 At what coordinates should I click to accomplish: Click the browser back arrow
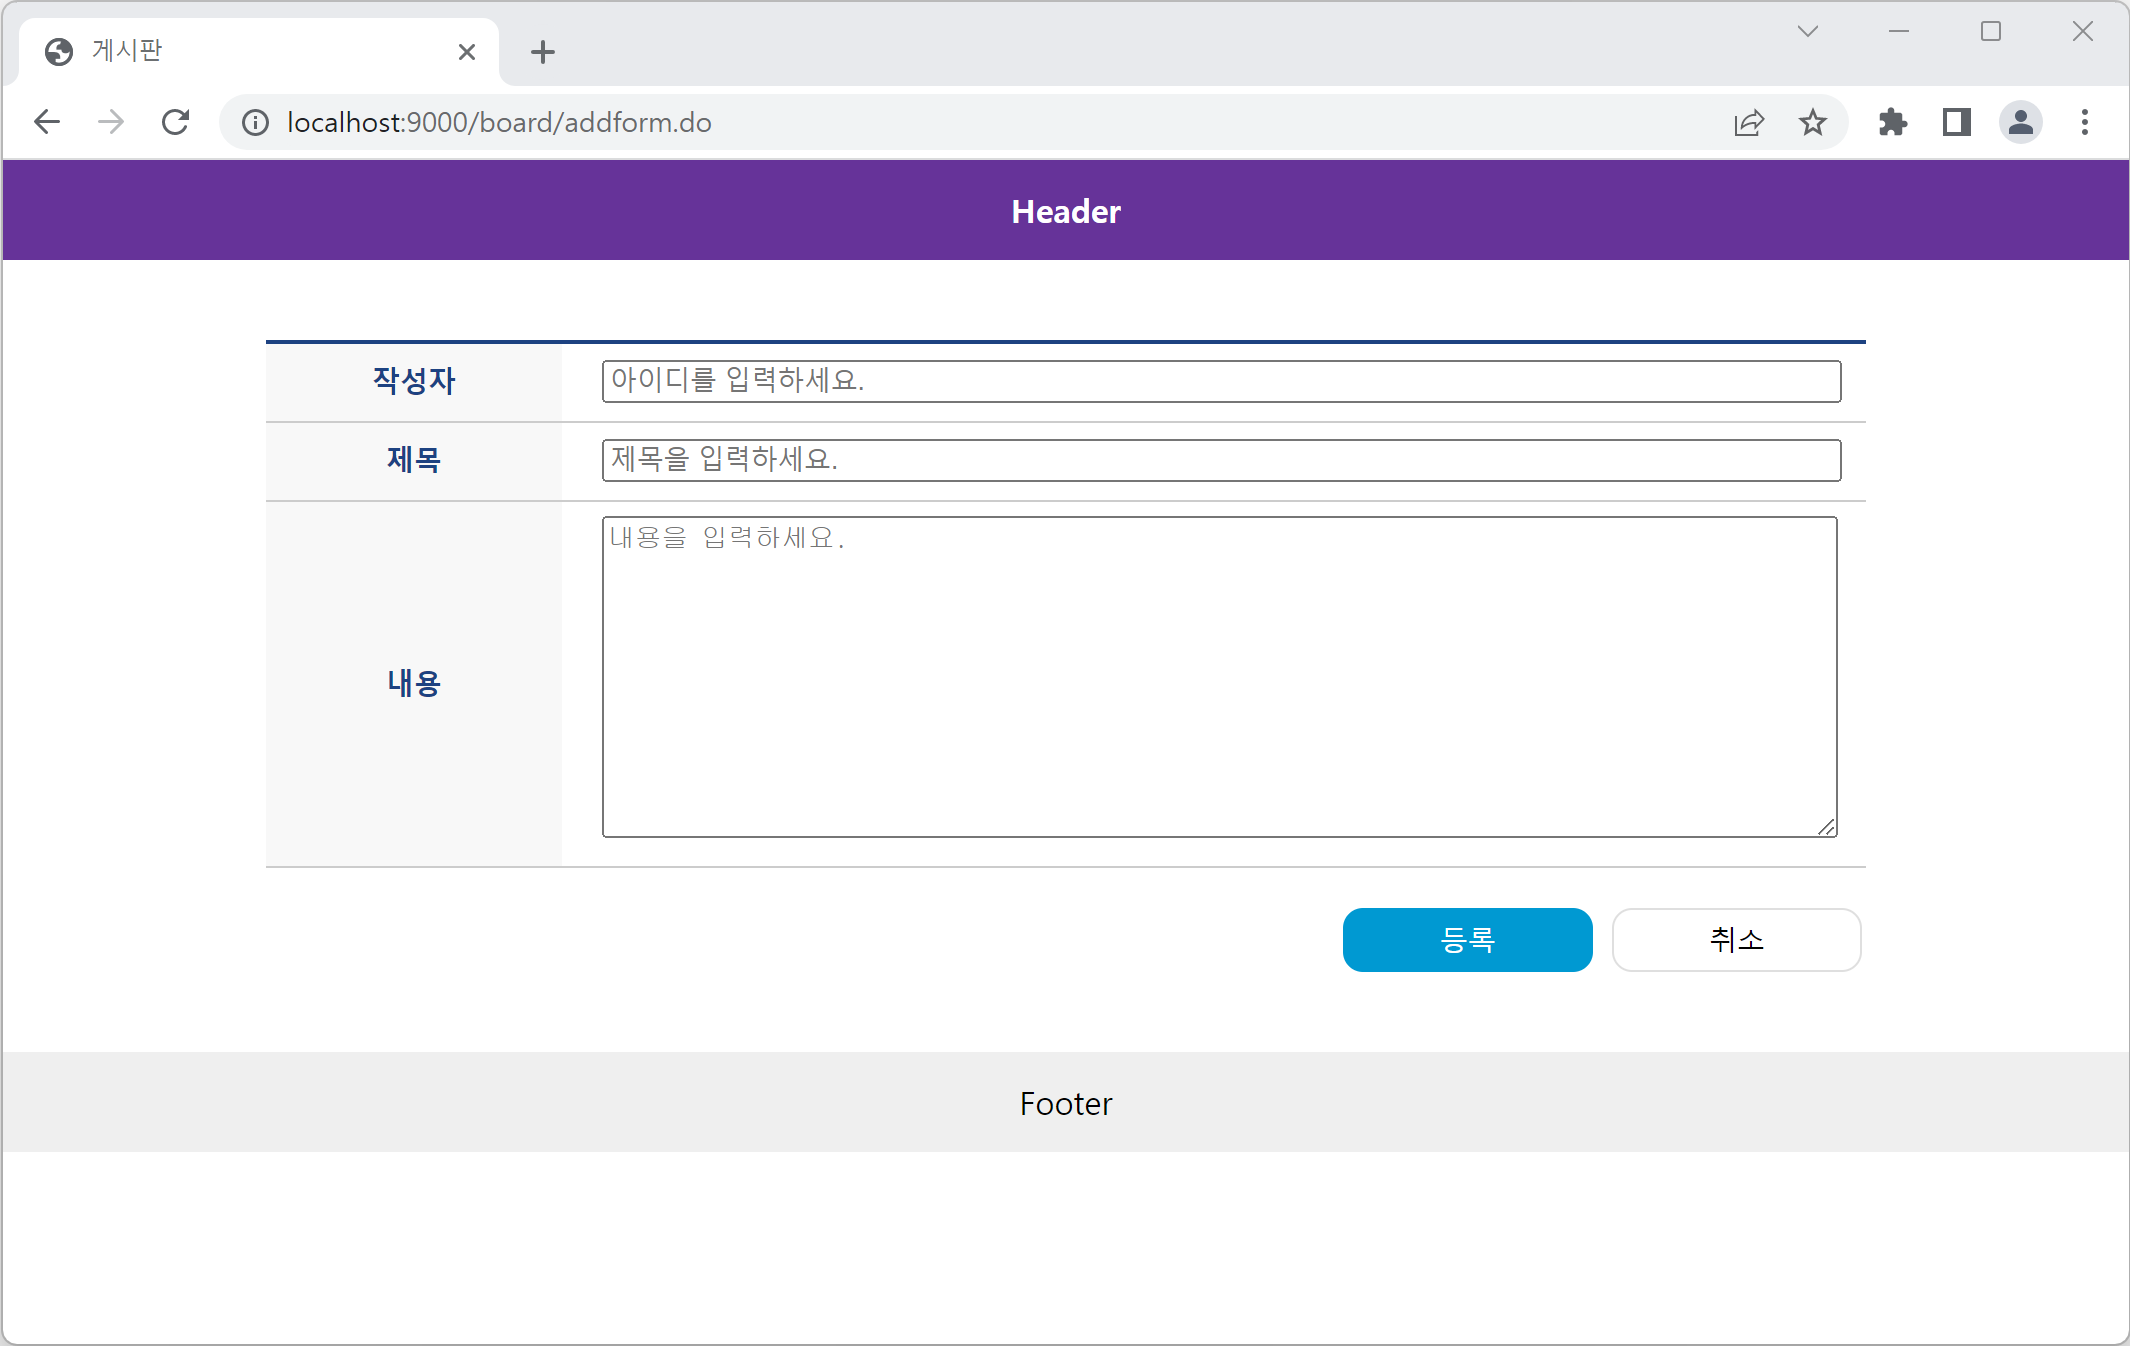click(47, 122)
